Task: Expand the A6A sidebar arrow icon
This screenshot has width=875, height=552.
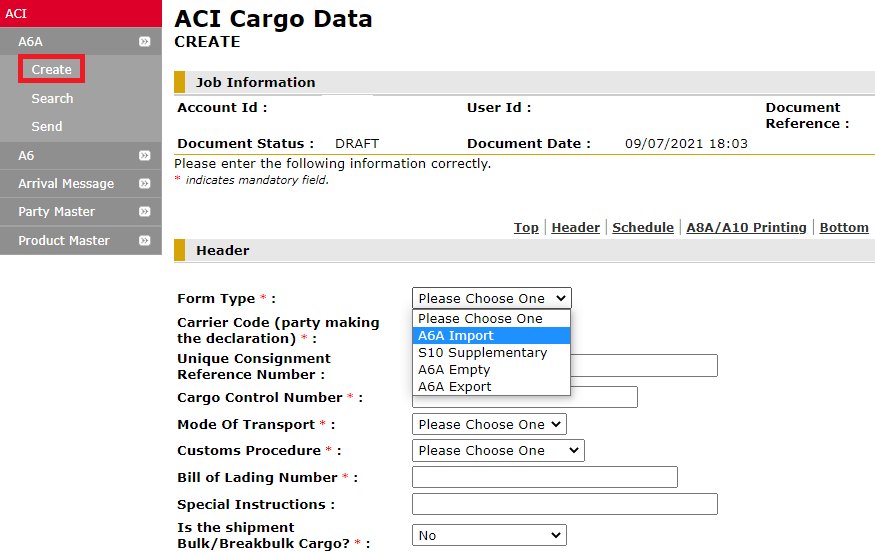Action: click(145, 42)
